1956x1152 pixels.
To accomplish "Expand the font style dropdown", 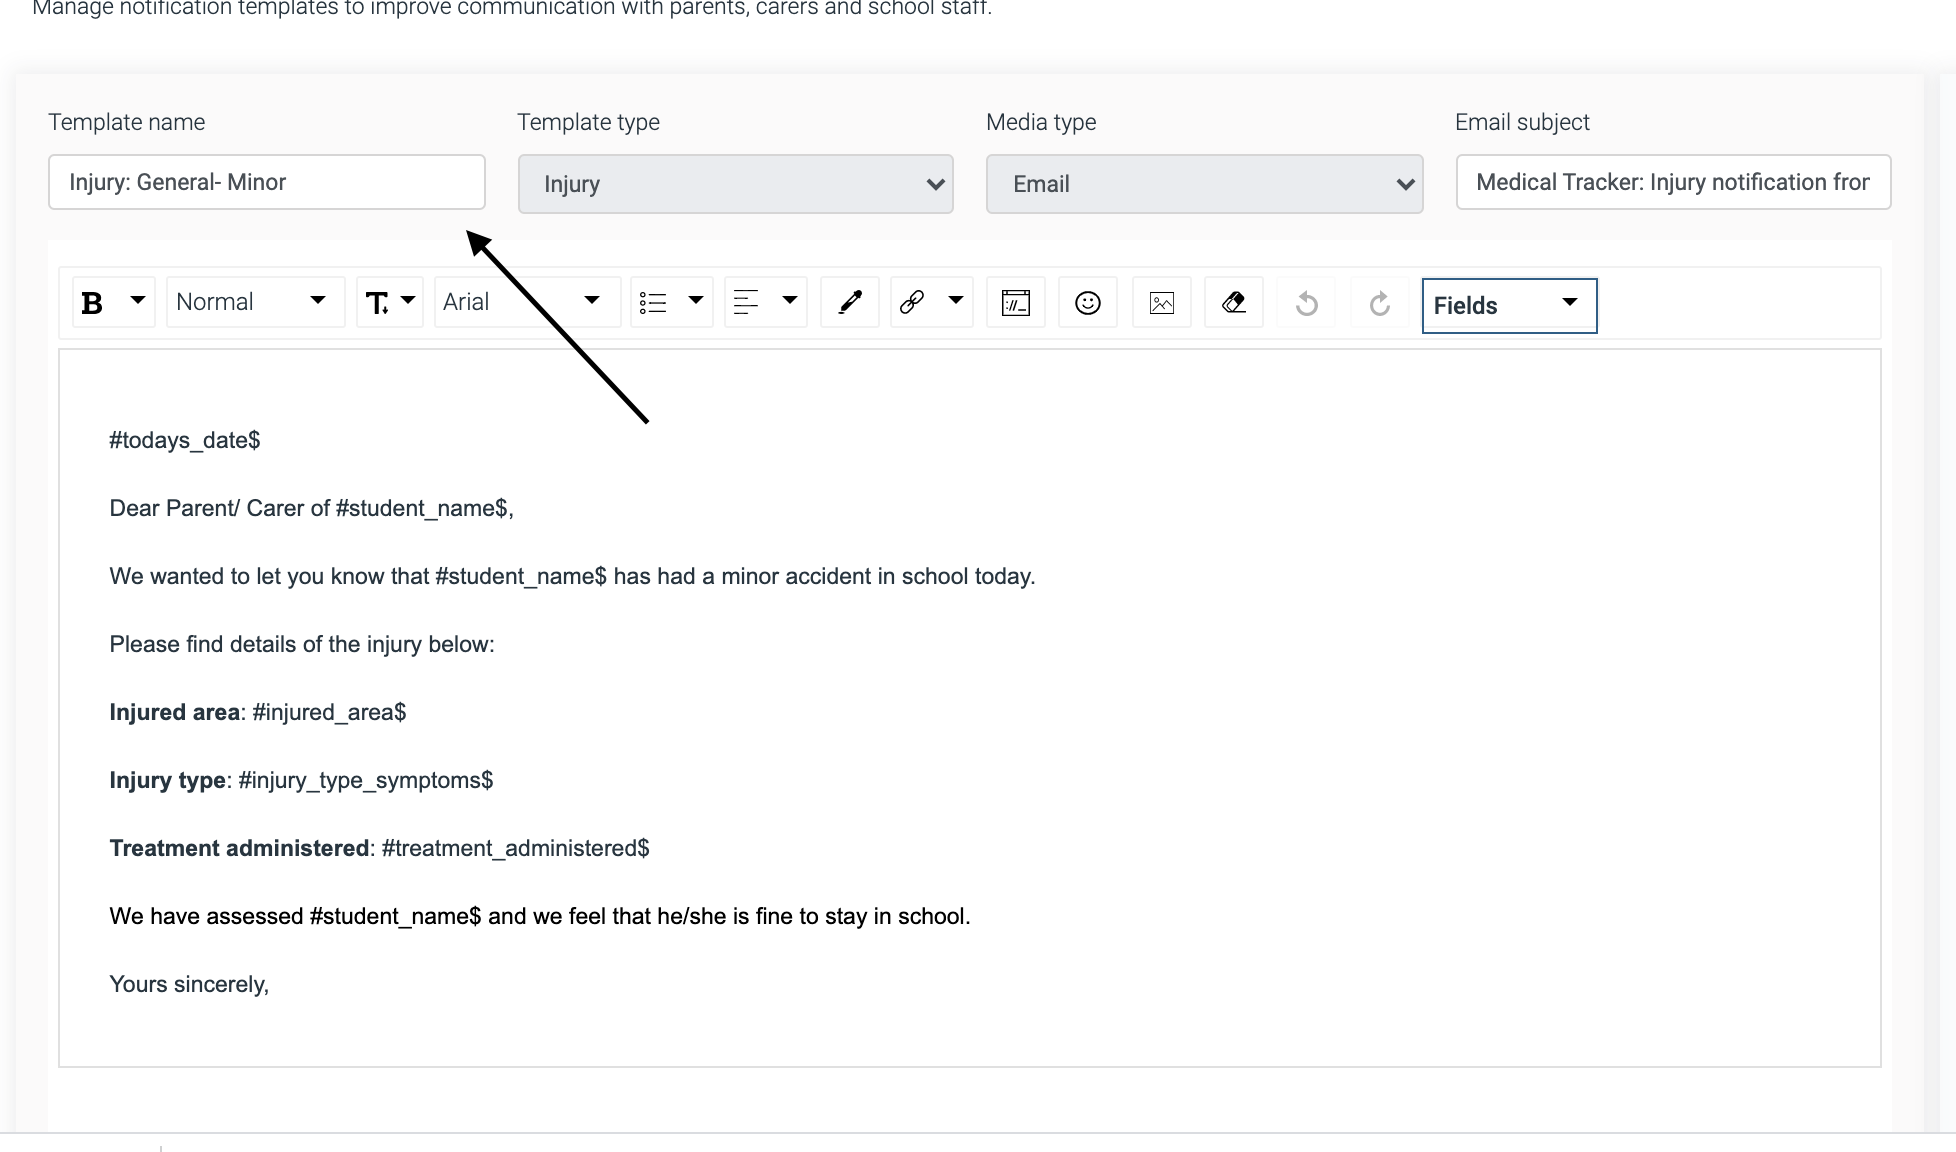I will coord(592,302).
